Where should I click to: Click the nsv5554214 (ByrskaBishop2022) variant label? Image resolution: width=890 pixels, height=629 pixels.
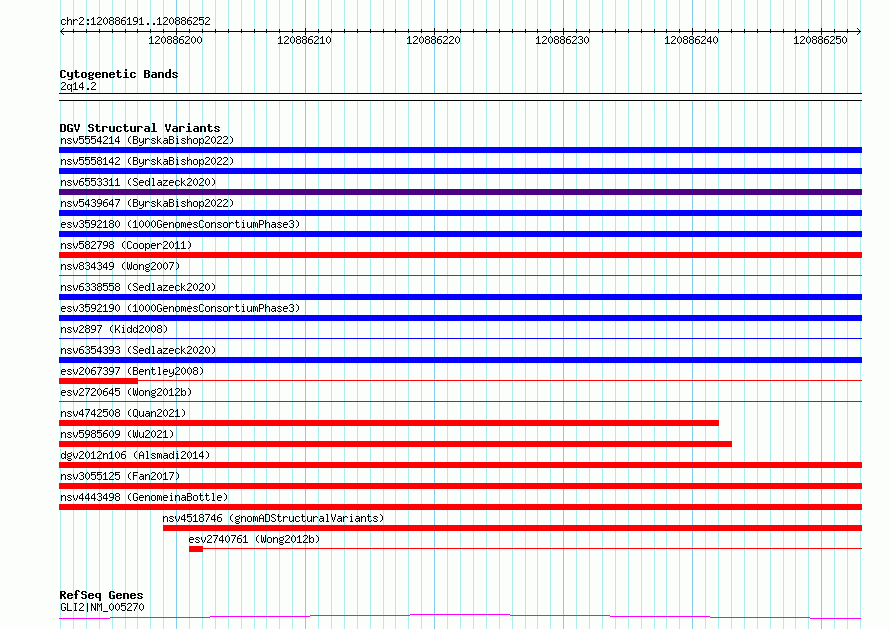[x=147, y=140]
